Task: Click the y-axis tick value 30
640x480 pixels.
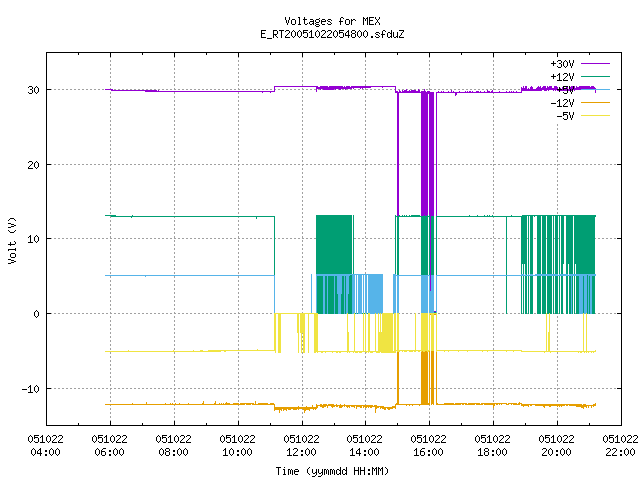Action: coord(33,90)
